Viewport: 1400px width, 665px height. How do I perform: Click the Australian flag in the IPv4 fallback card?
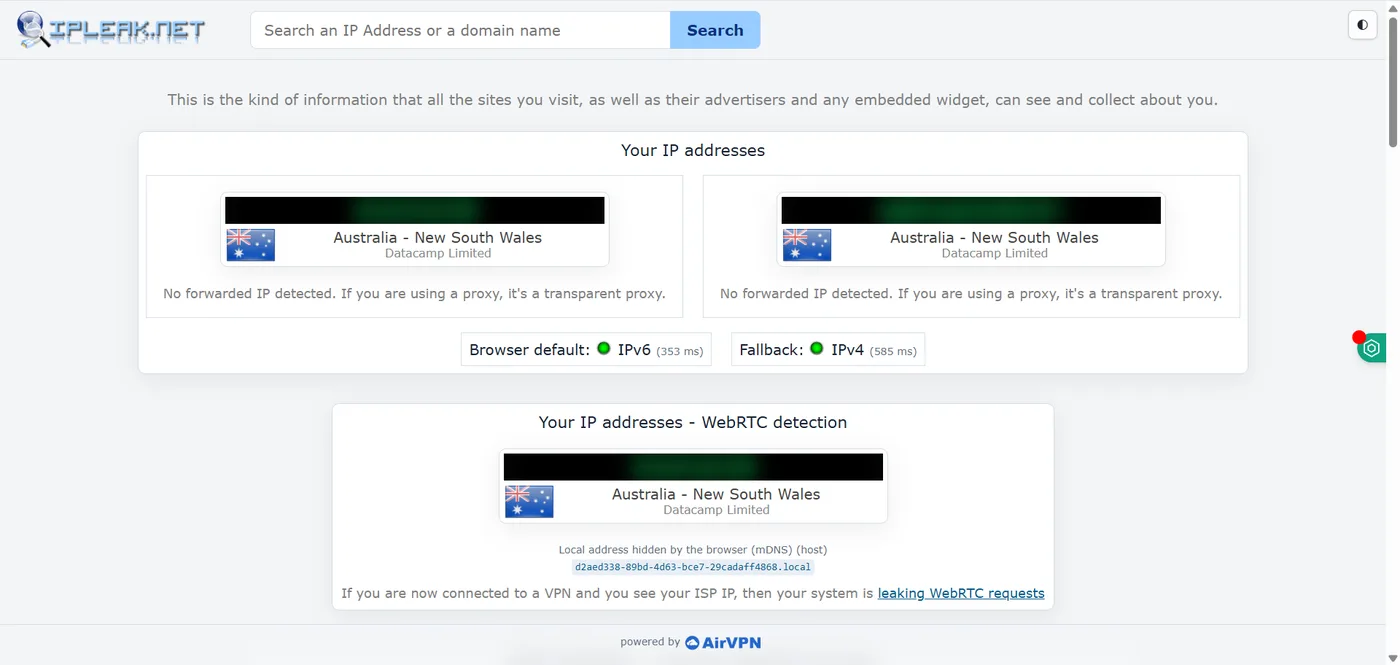tap(807, 245)
